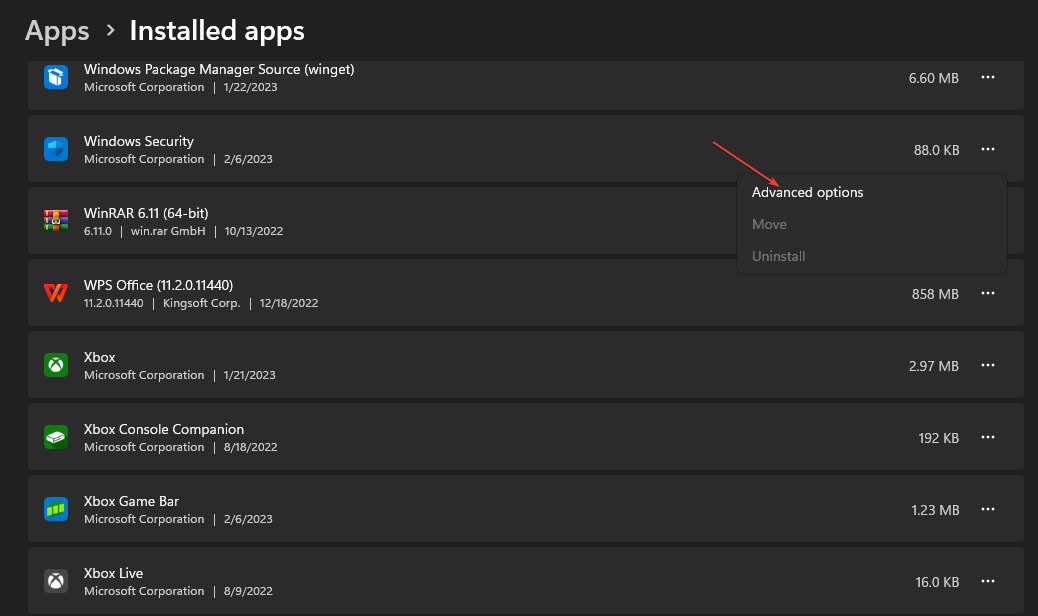
Task: Click the green Xbox app icon
Action: point(56,365)
